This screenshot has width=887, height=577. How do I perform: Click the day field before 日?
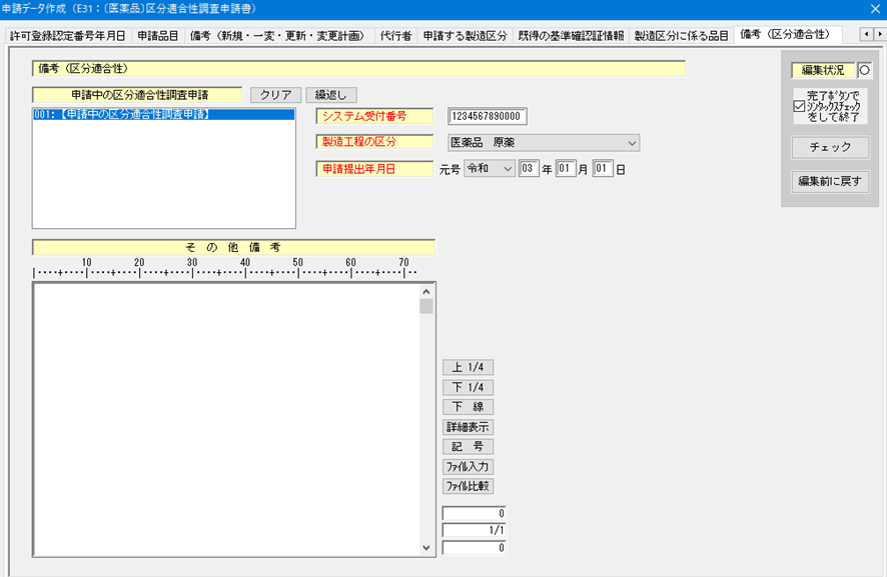click(602, 169)
